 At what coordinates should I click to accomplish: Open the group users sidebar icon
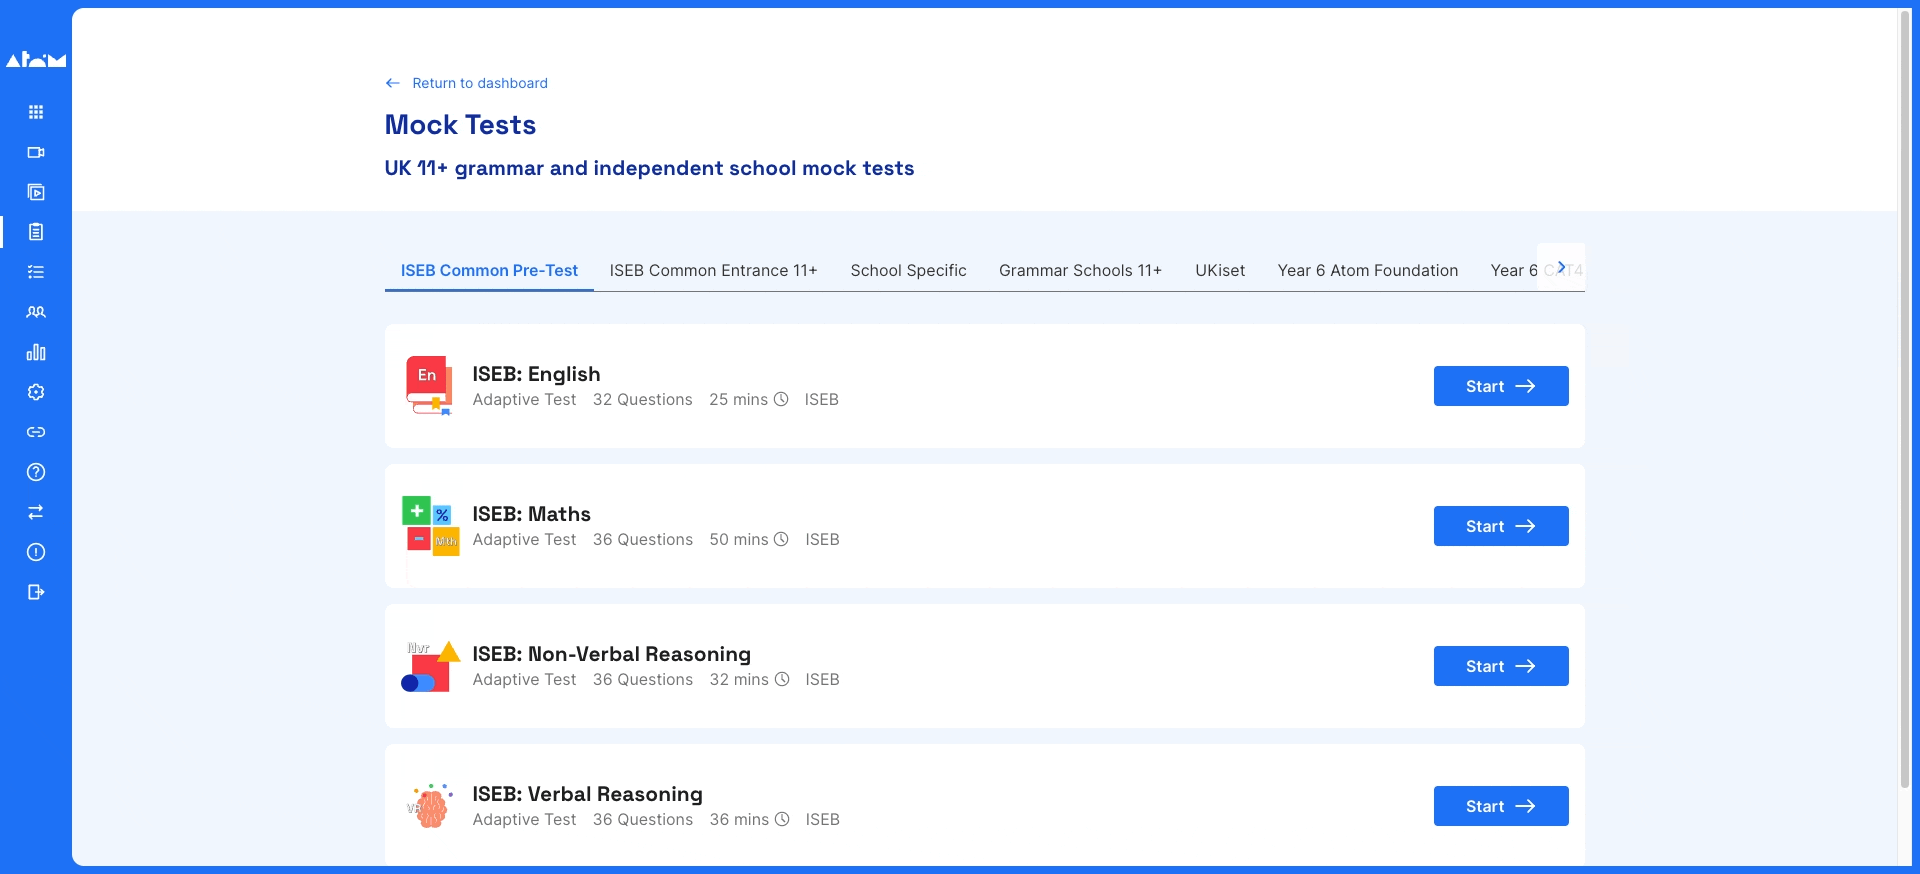[x=36, y=312]
